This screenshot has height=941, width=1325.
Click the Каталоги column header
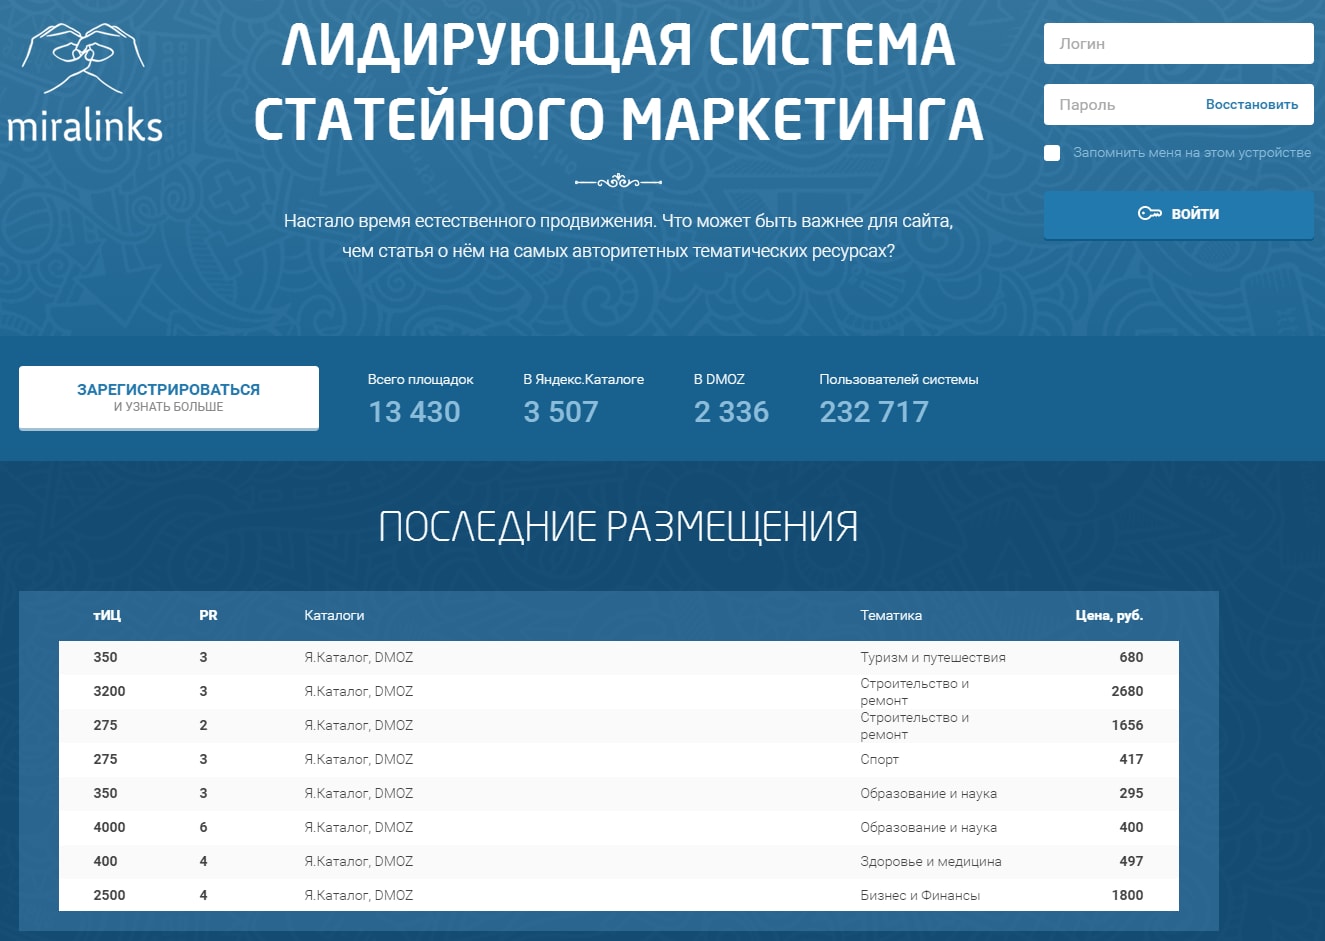(x=334, y=615)
